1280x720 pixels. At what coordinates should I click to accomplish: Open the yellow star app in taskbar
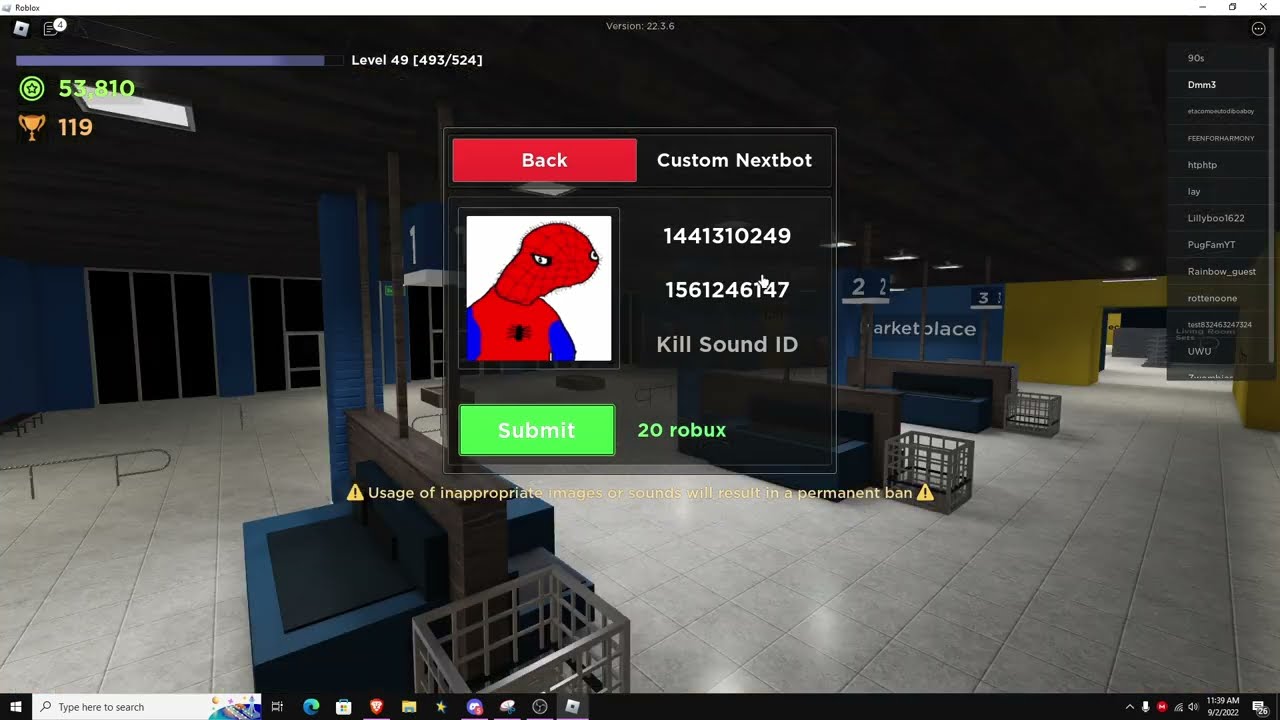tap(441, 707)
